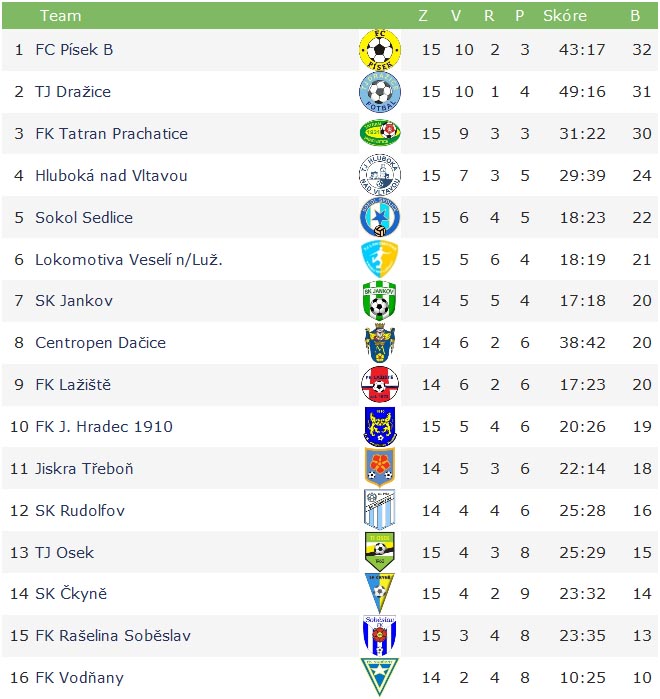The width and height of the screenshot is (660, 699).
Task: Open the FK Vodňany green triangle logo
Action: click(x=379, y=677)
